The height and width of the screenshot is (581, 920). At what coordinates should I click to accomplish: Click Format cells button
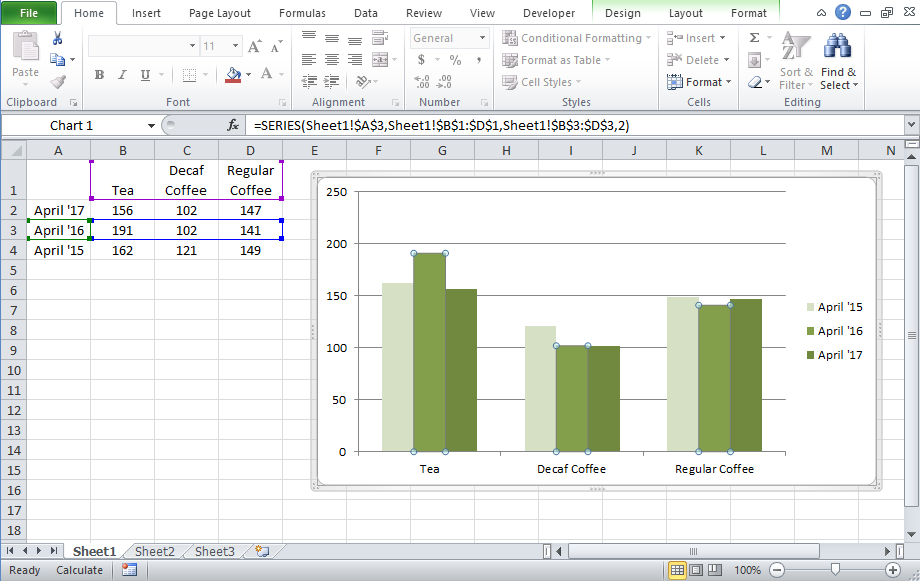tap(699, 82)
